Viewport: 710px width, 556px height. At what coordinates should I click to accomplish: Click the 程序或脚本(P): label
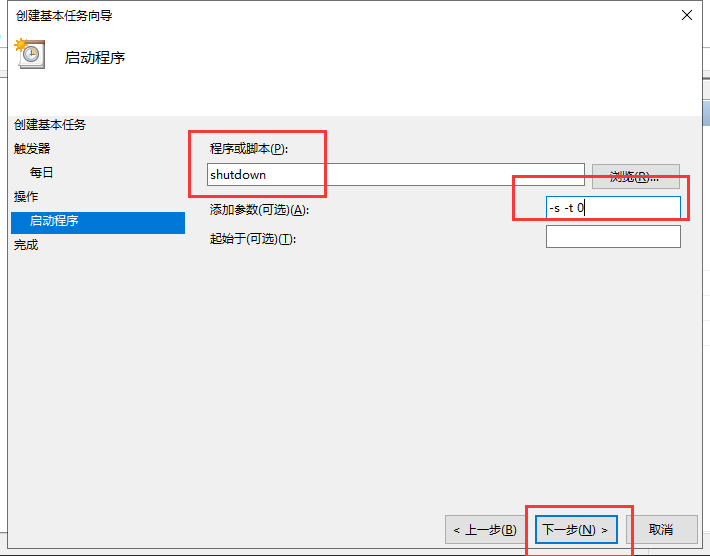[249, 149]
